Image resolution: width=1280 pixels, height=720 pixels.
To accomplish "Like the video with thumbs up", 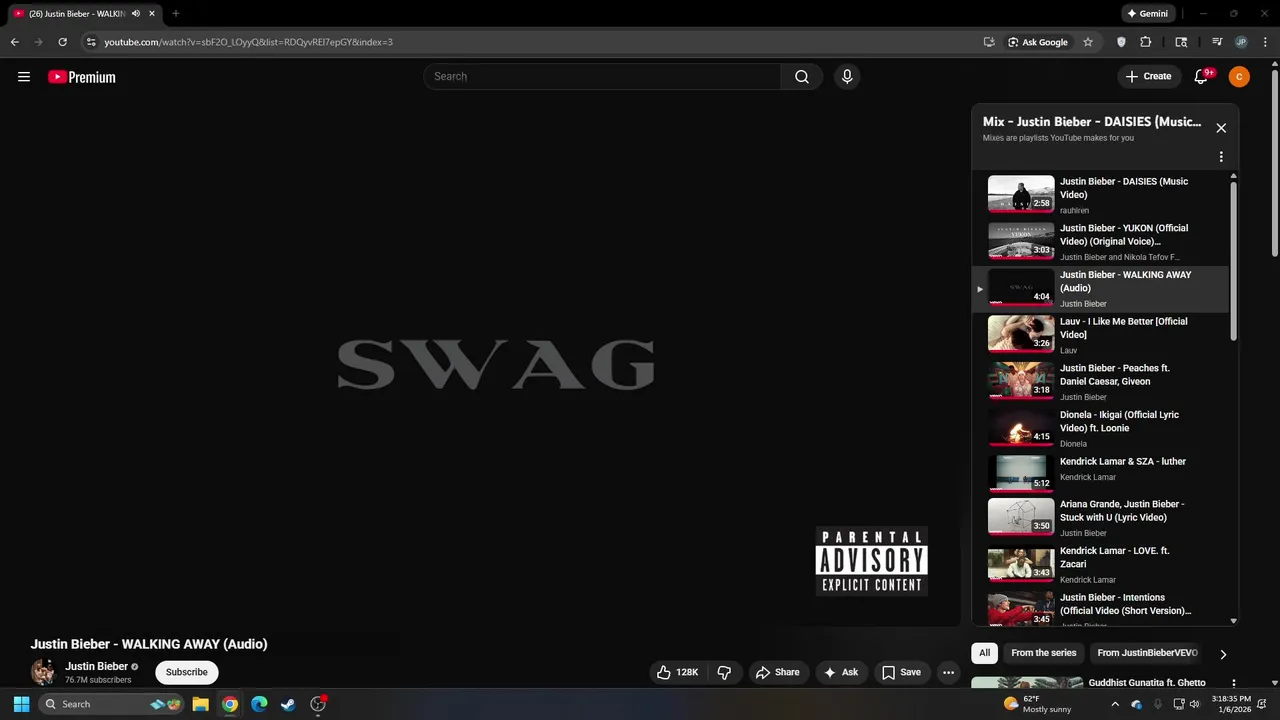I will [x=677, y=672].
